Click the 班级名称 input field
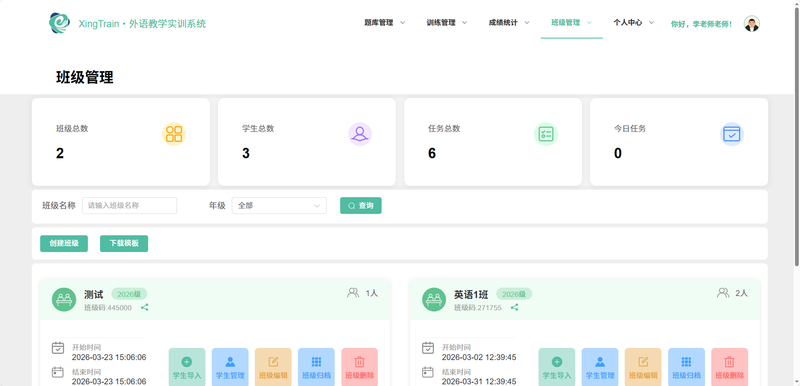This screenshot has height=386, width=800. click(x=130, y=205)
